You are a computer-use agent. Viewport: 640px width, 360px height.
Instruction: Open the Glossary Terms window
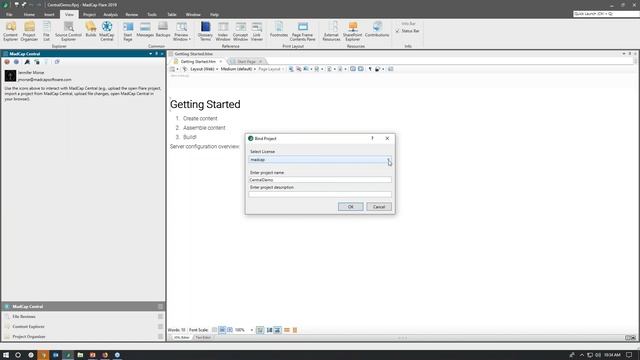coord(205,31)
